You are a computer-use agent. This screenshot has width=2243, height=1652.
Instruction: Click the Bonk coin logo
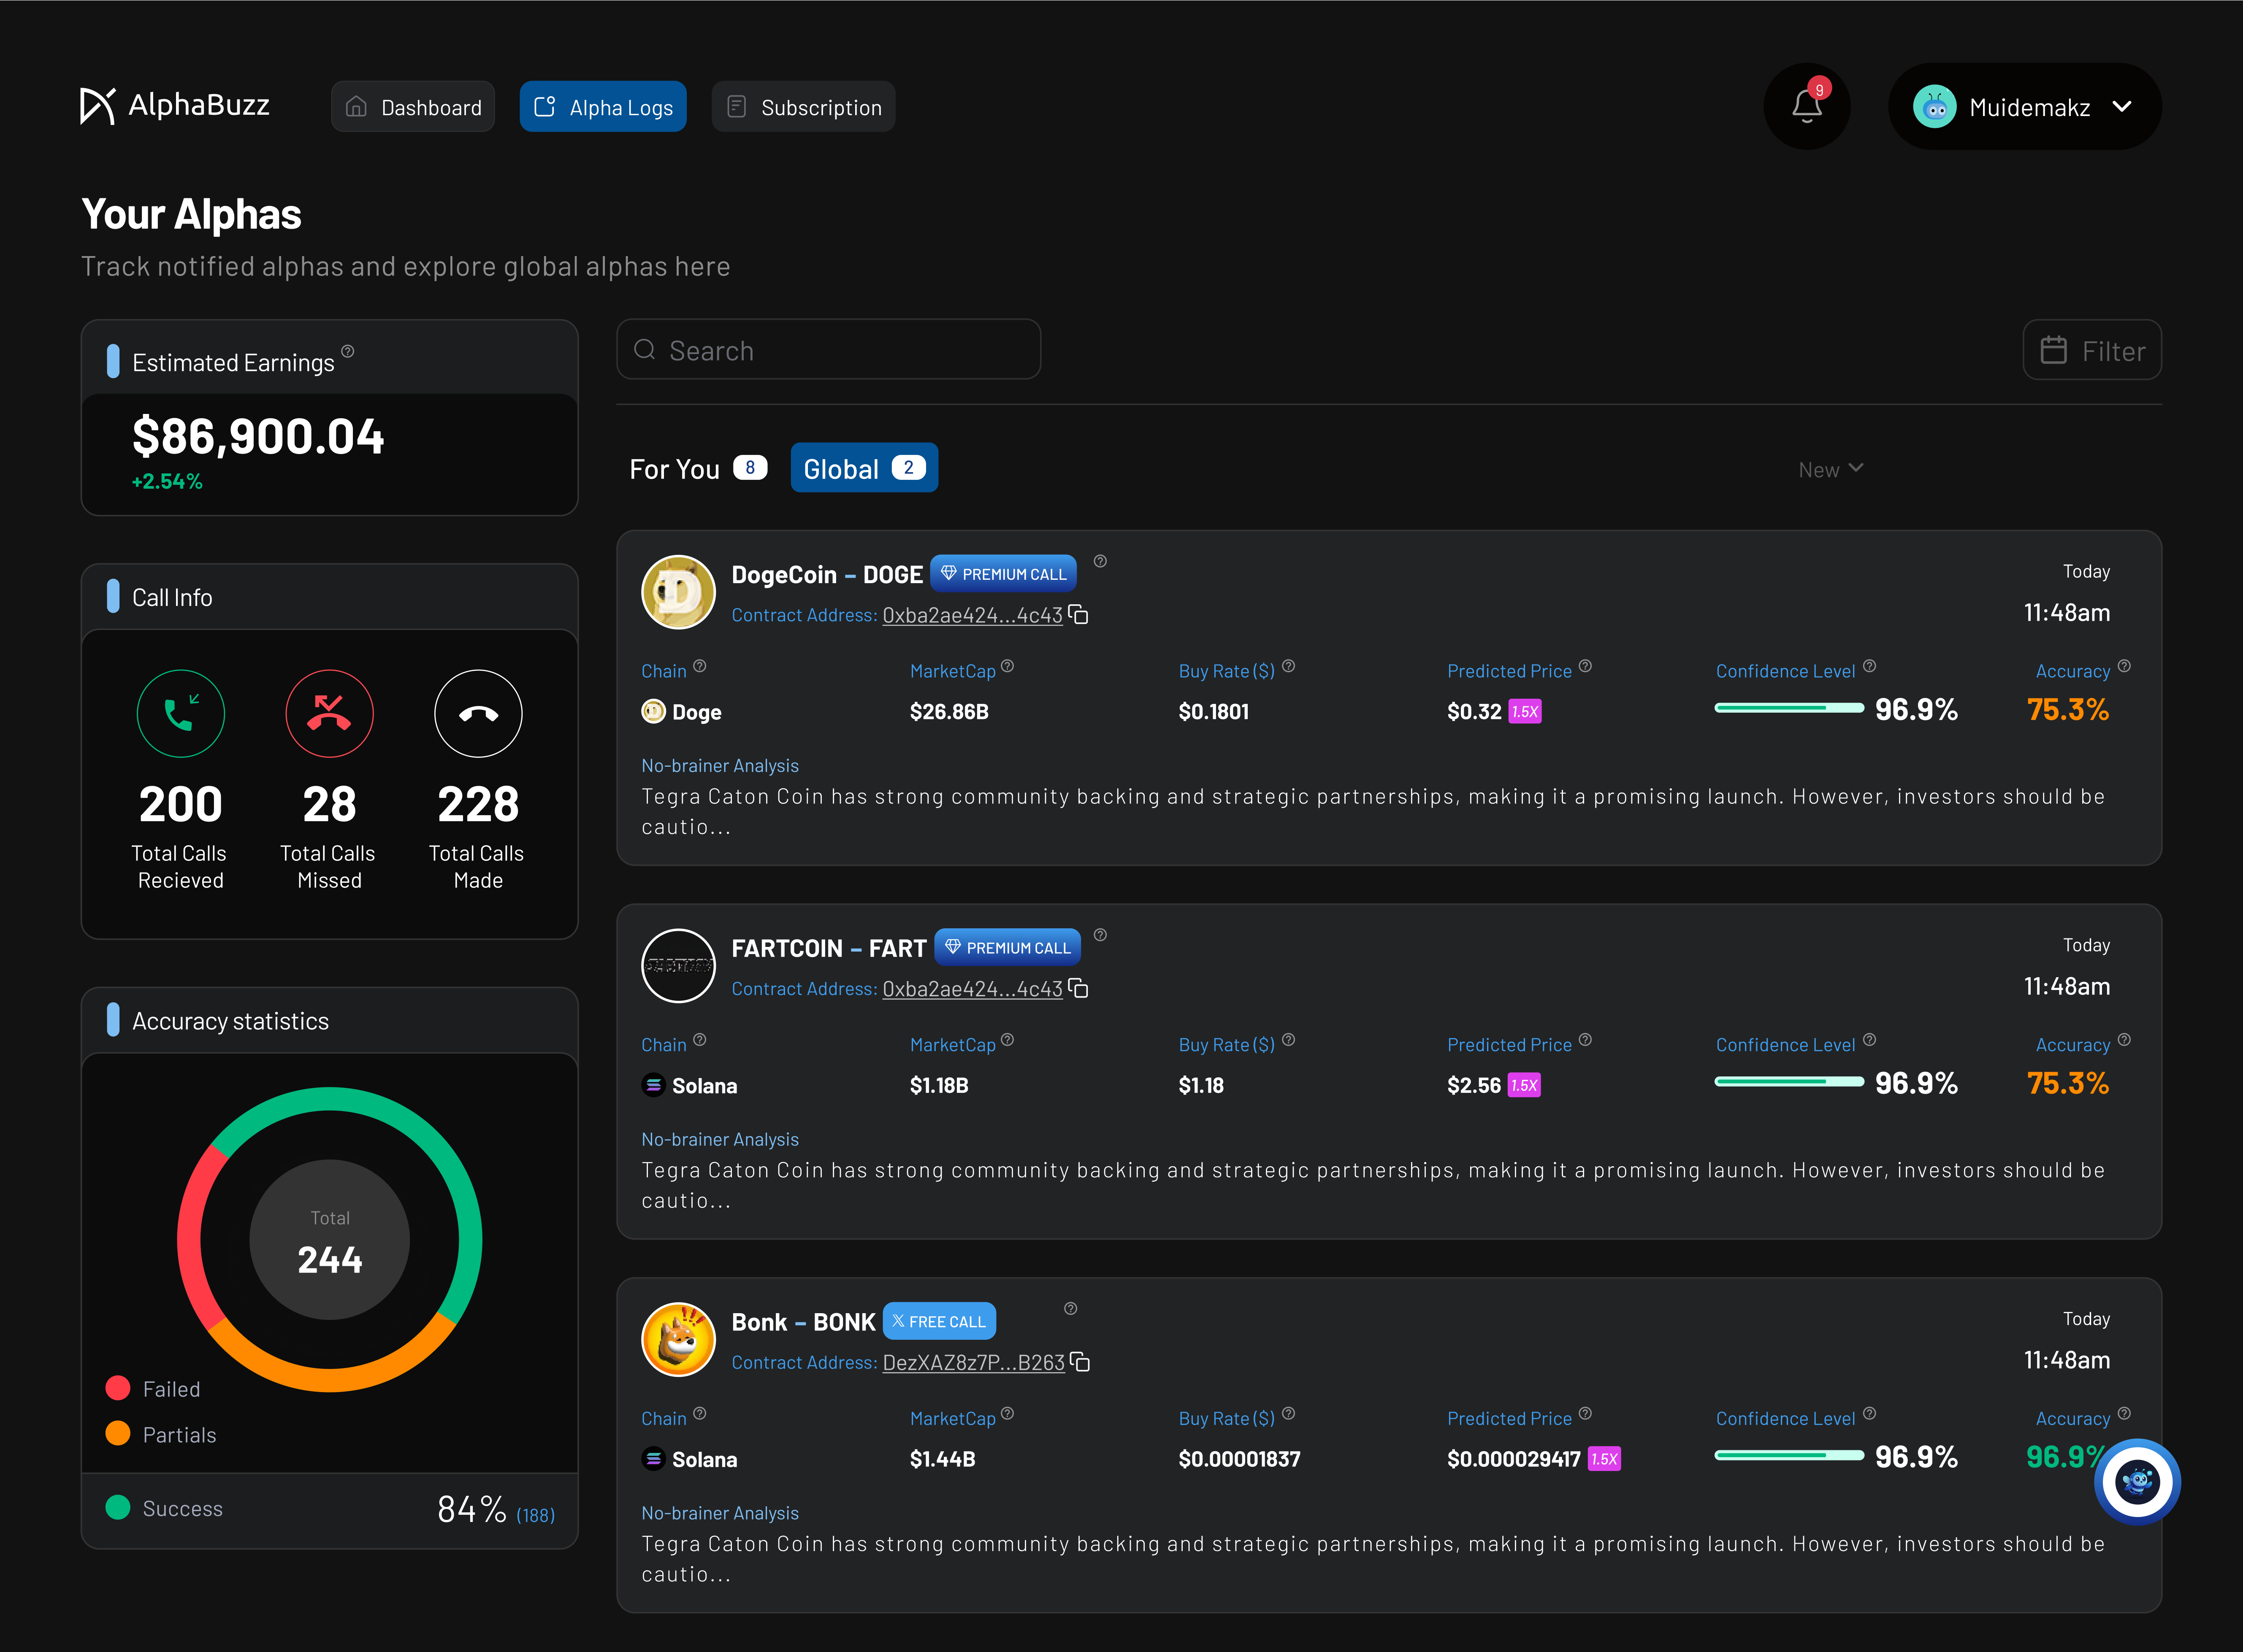coord(678,1340)
